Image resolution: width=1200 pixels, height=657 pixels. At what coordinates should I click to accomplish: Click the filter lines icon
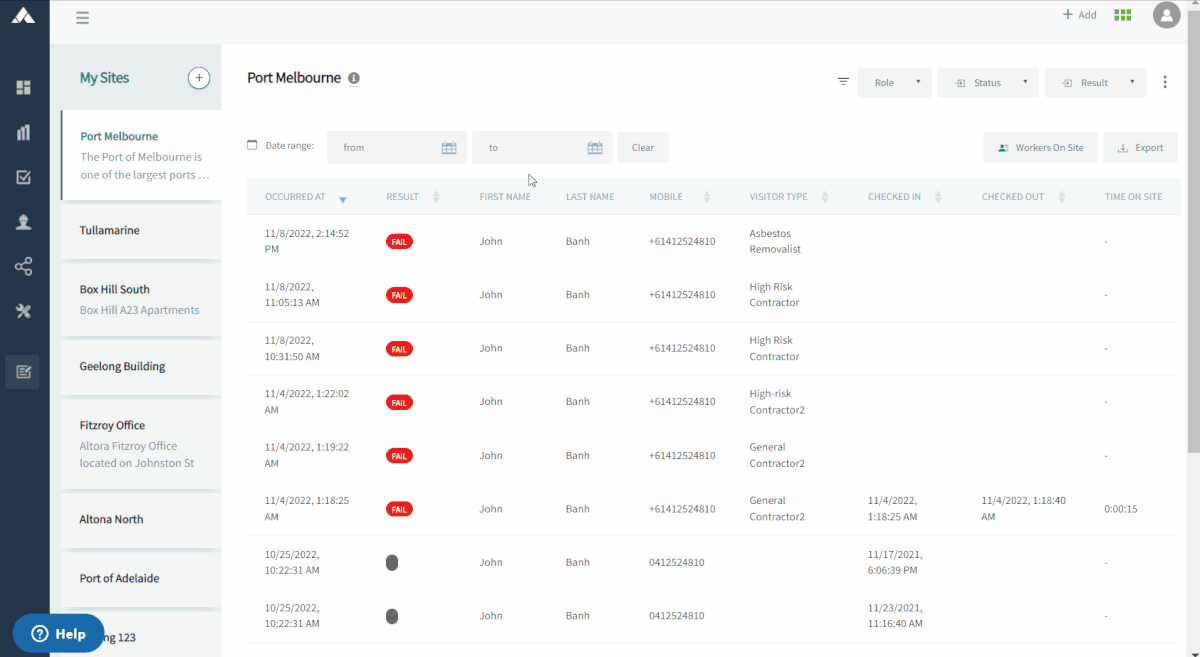[x=843, y=82]
